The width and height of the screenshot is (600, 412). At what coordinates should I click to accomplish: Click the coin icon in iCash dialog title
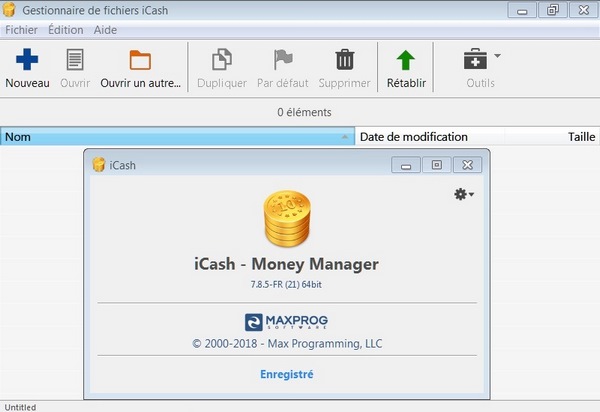click(x=99, y=165)
